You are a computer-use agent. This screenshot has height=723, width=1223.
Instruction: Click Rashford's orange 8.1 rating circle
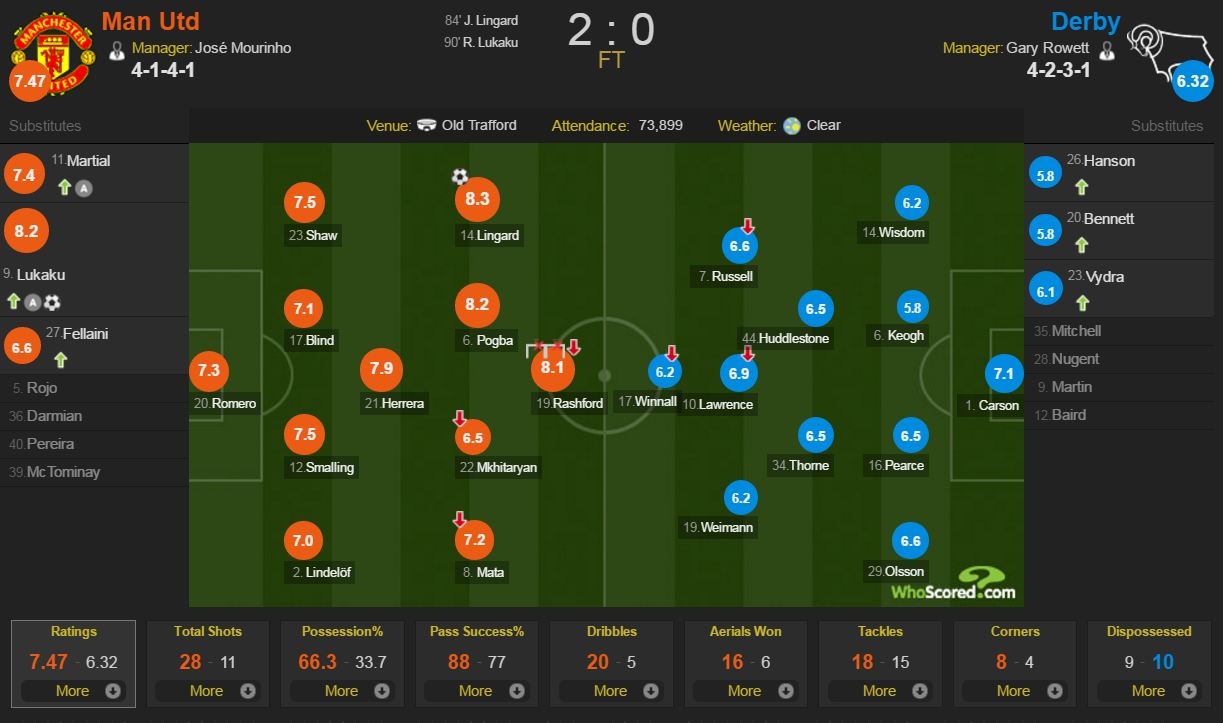coord(552,368)
